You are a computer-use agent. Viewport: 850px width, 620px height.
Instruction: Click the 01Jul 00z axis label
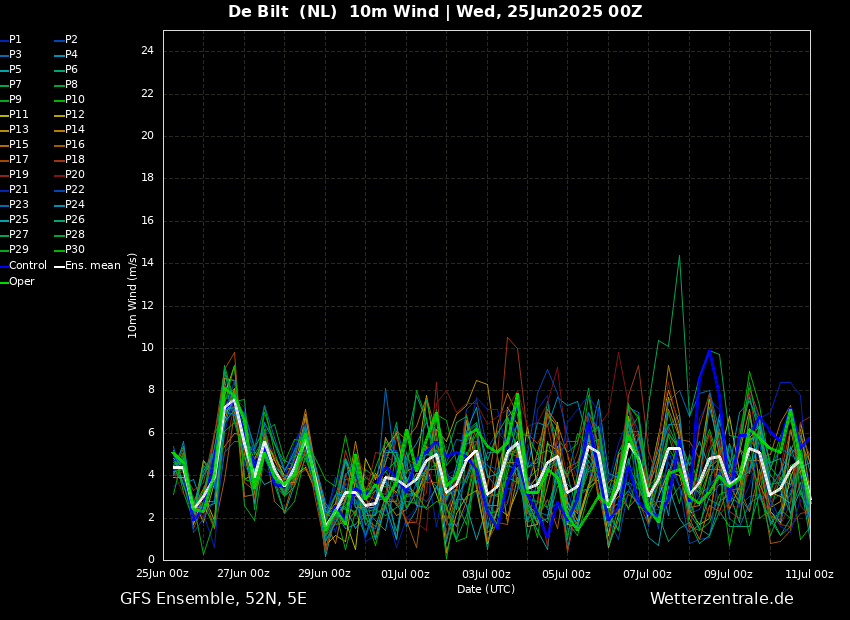(x=405, y=574)
